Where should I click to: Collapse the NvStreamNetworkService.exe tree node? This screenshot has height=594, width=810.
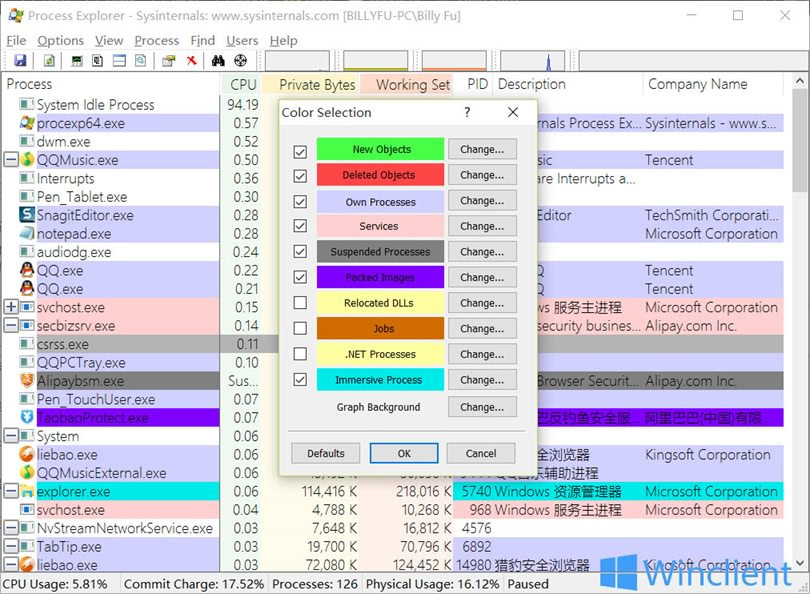click(11, 528)
